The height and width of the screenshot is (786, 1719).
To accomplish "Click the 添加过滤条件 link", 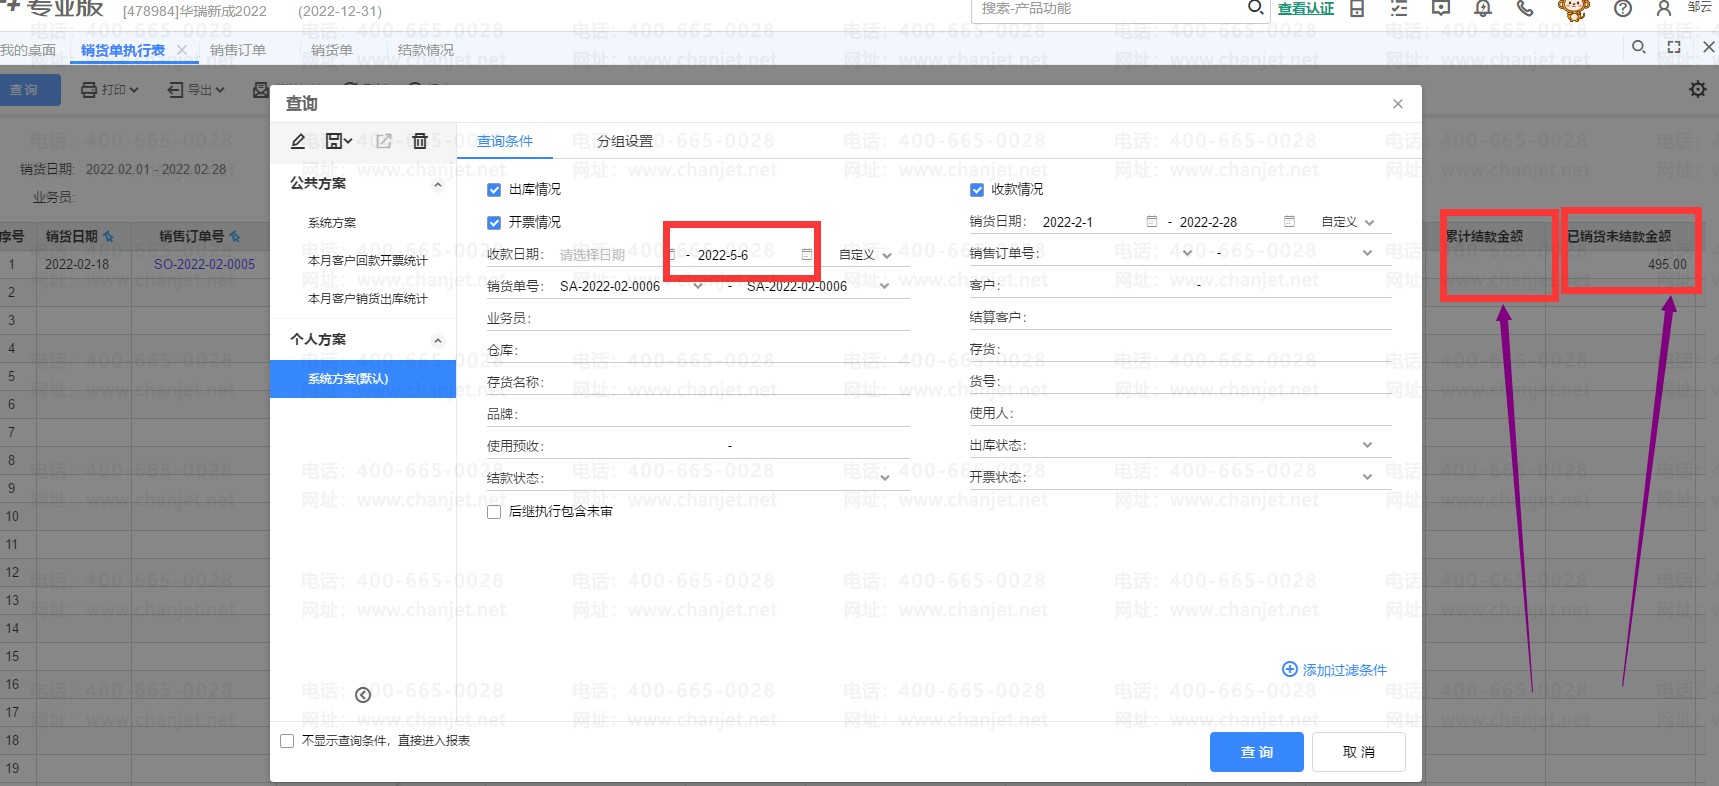I will point(1345,670).
